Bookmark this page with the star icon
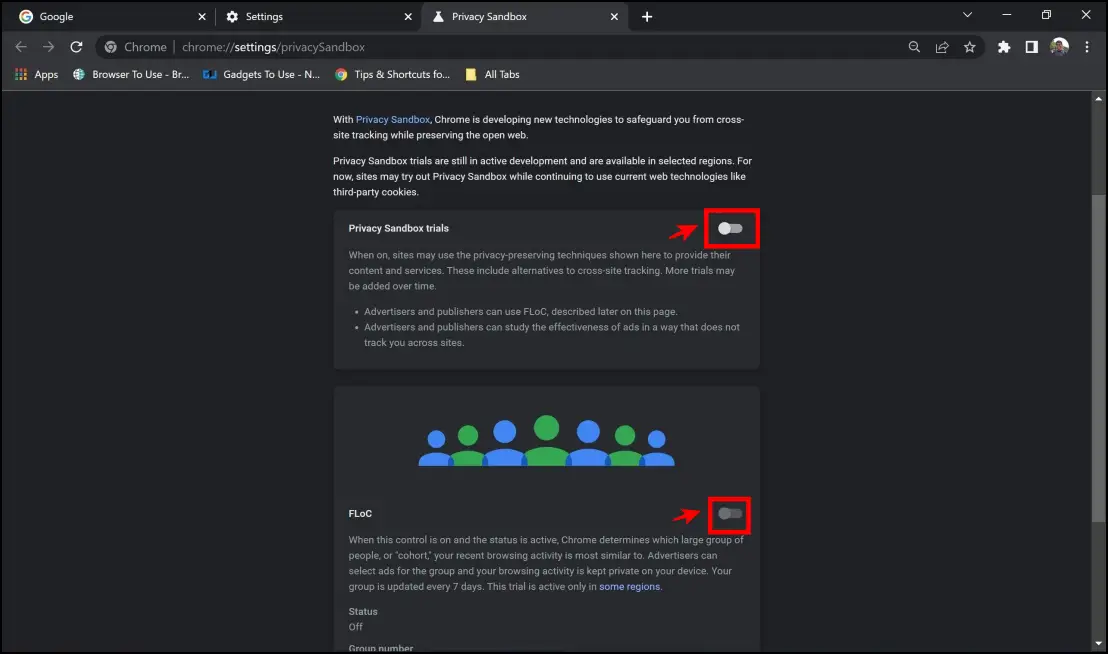This screenshot has height=654, width=1108. click(970, 47)
